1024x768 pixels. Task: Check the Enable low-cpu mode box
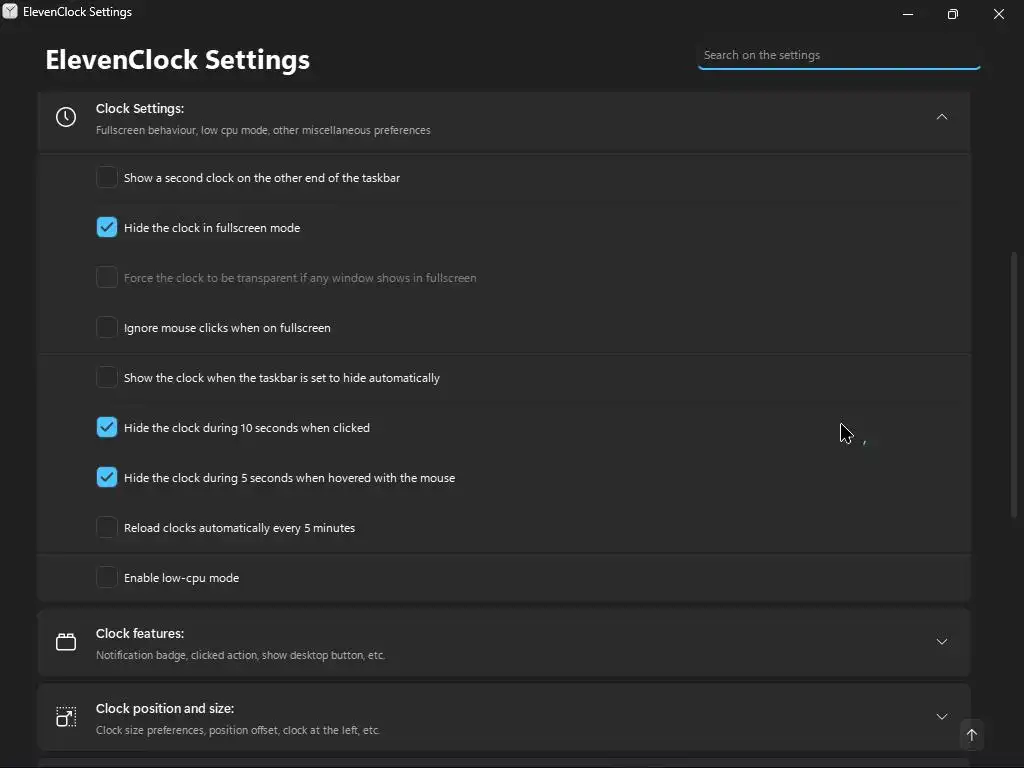[x=107, y=578]
